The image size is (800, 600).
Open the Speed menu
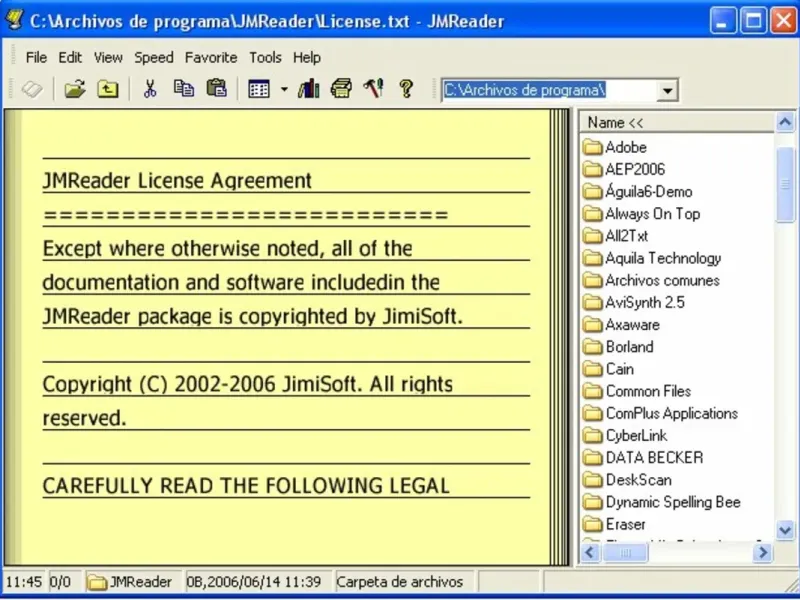[154, 58]
